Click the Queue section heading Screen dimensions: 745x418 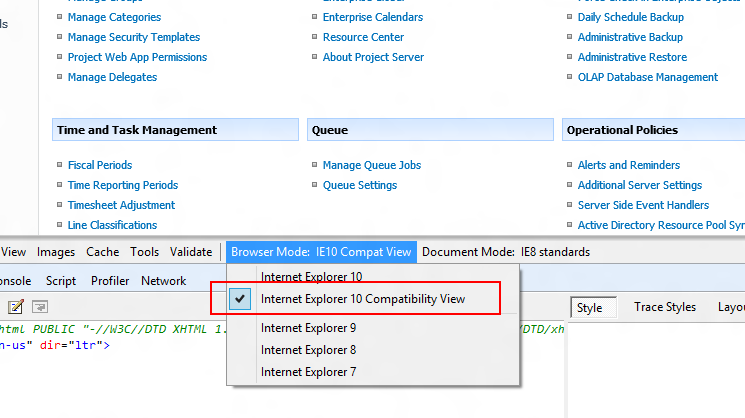pyautogui.click(x=430, y=130)
